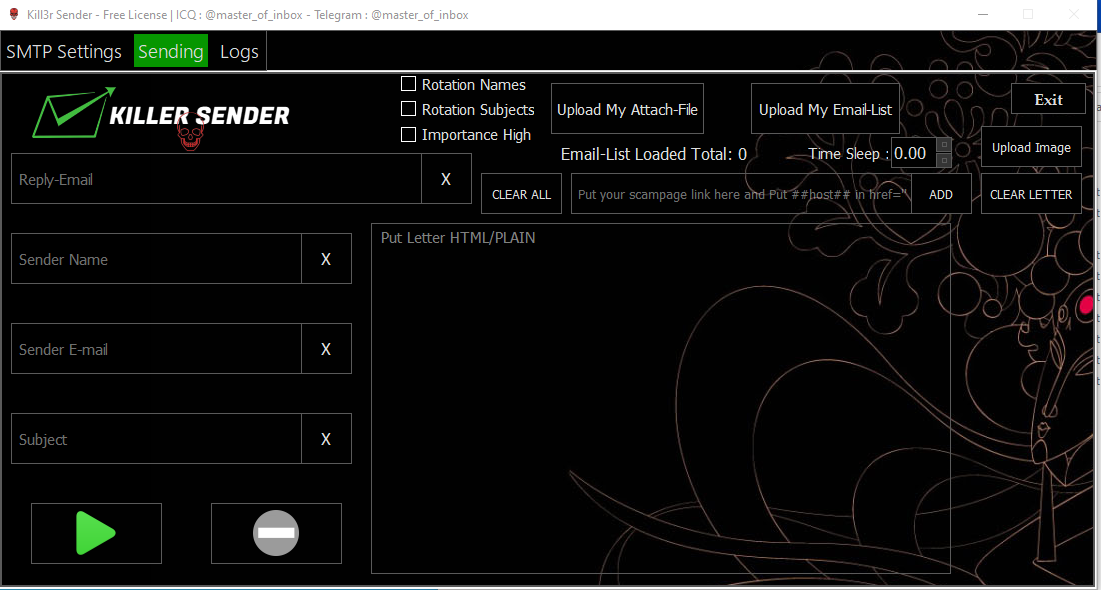This screenshot has height=590, width=1101.
Task: Increase Time Sleep with the up arrow
Action: click(x=944, y=145)
